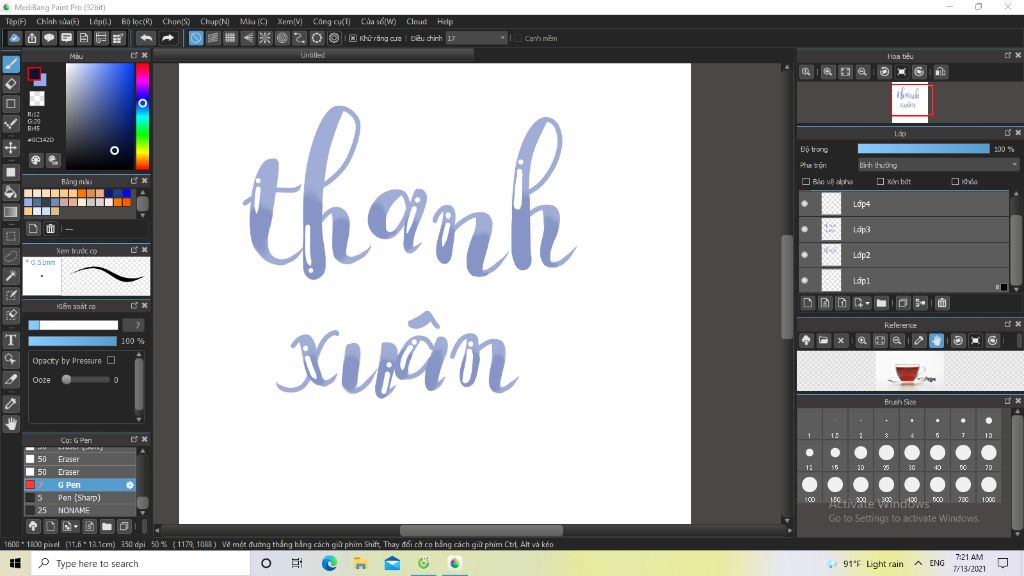Select the rectangular Select tool

point(11,236)
